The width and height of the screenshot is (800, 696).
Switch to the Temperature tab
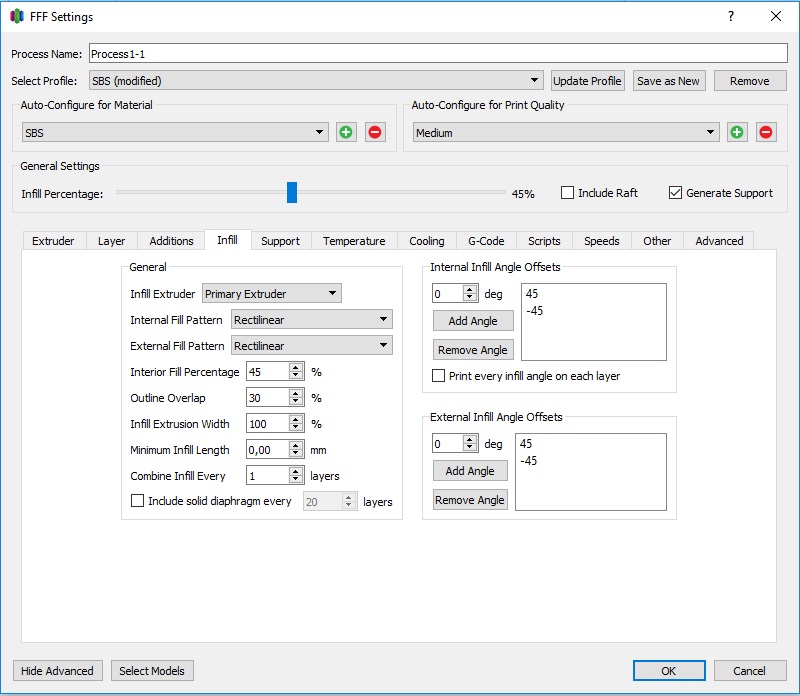tap(354, 241)
